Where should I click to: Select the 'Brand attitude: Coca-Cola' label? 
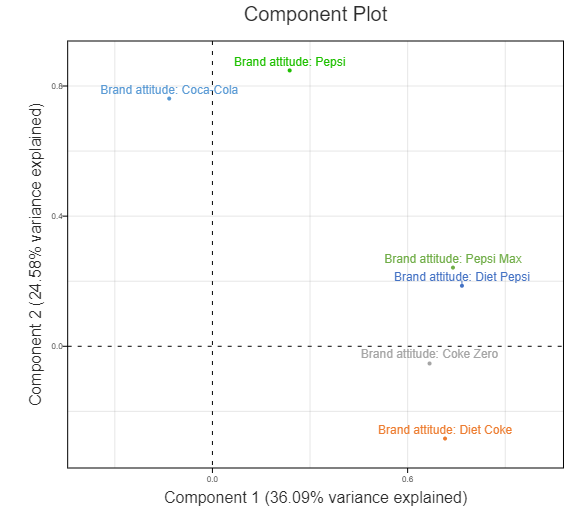click(x=169, y=90)
